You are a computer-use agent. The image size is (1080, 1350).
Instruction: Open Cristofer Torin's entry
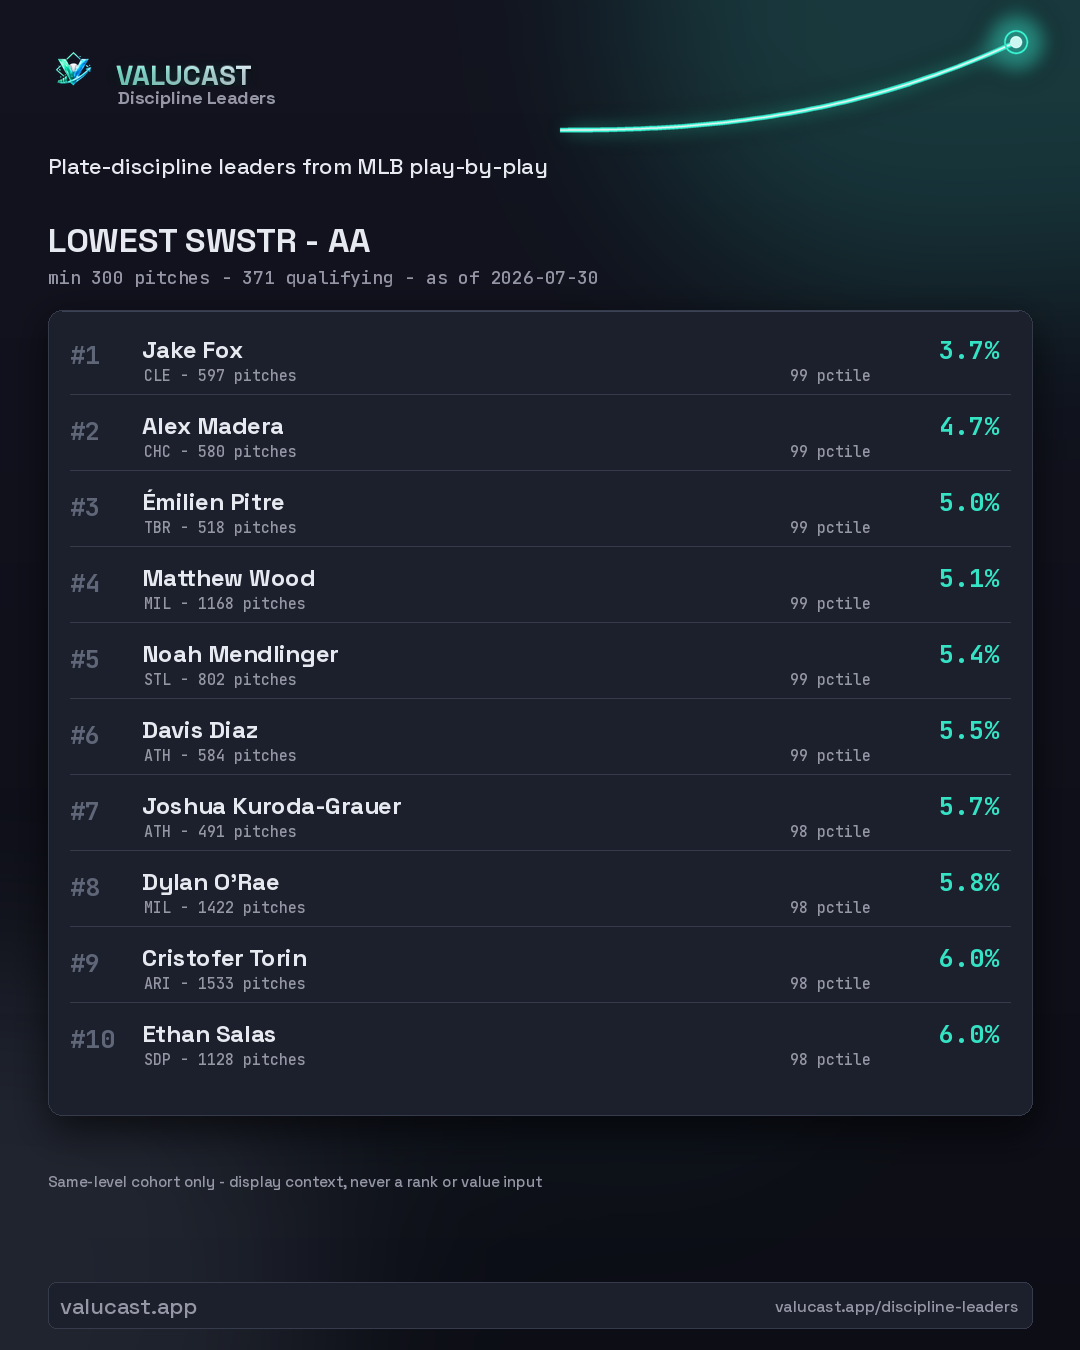tap(540, 965)
